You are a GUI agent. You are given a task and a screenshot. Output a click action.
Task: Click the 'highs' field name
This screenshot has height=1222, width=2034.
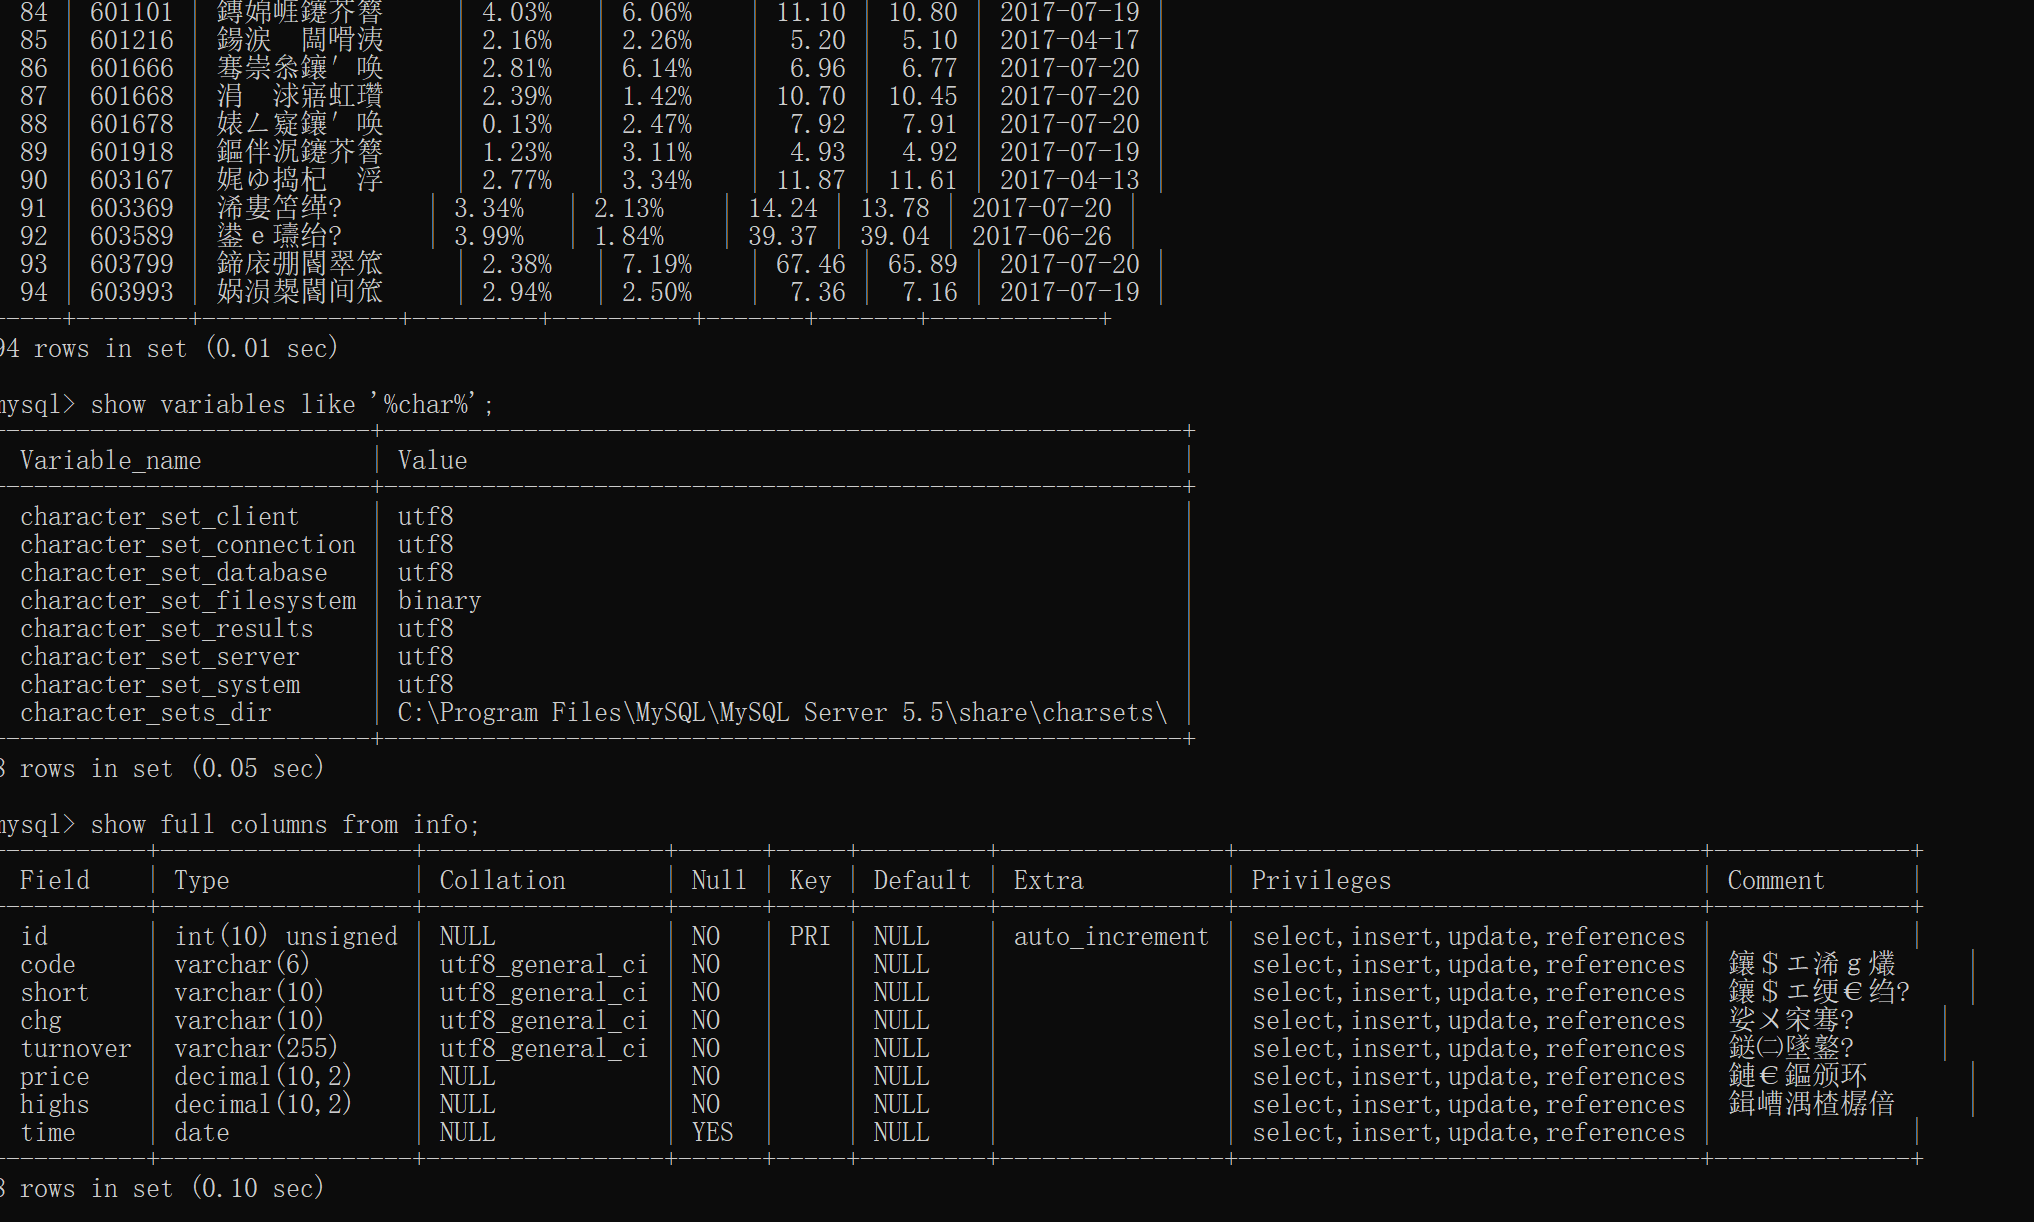point(55,1105)
